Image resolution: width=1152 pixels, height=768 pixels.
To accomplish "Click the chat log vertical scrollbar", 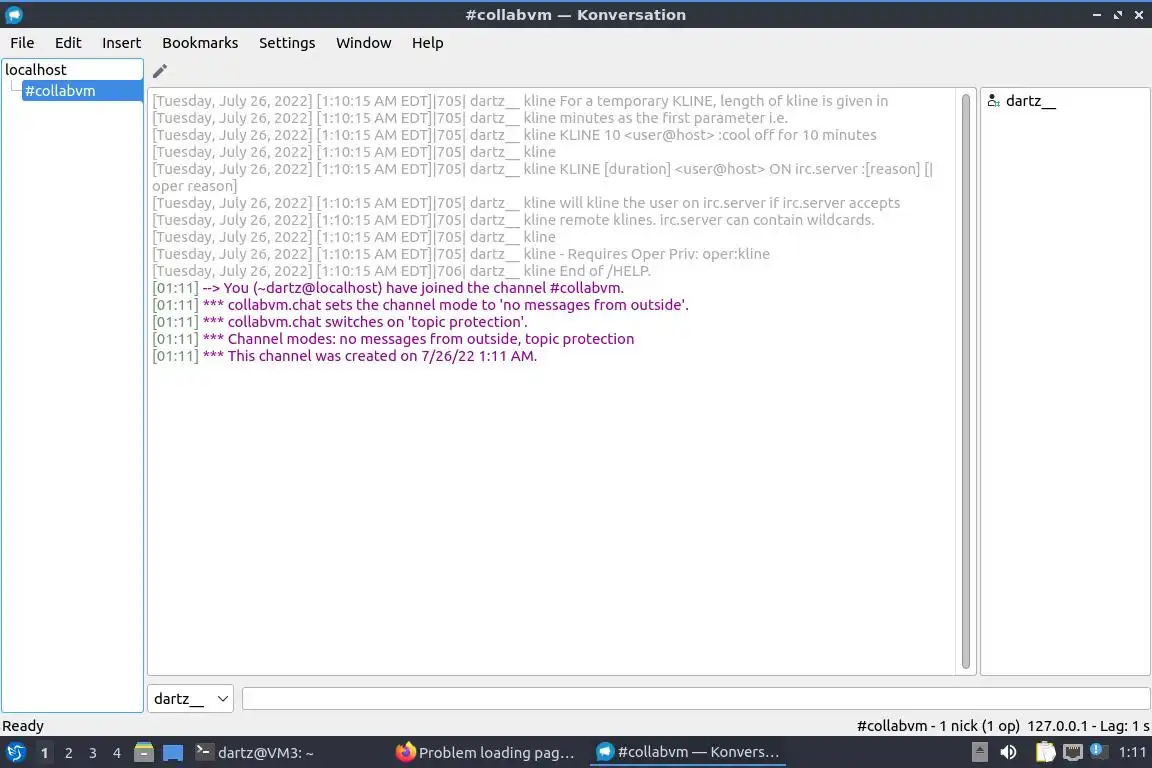I will 965,381.
